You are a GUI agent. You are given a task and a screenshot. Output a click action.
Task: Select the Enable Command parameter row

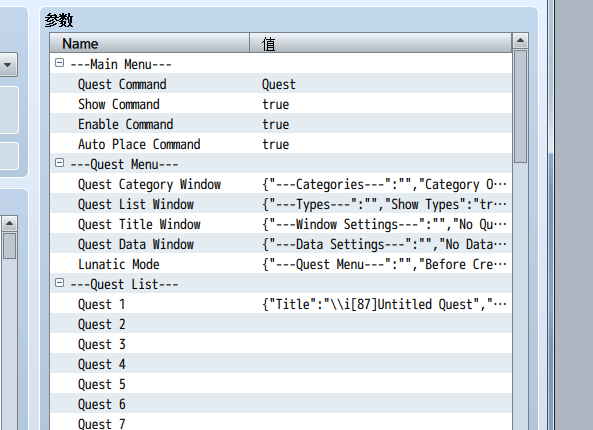coord(281,123)
